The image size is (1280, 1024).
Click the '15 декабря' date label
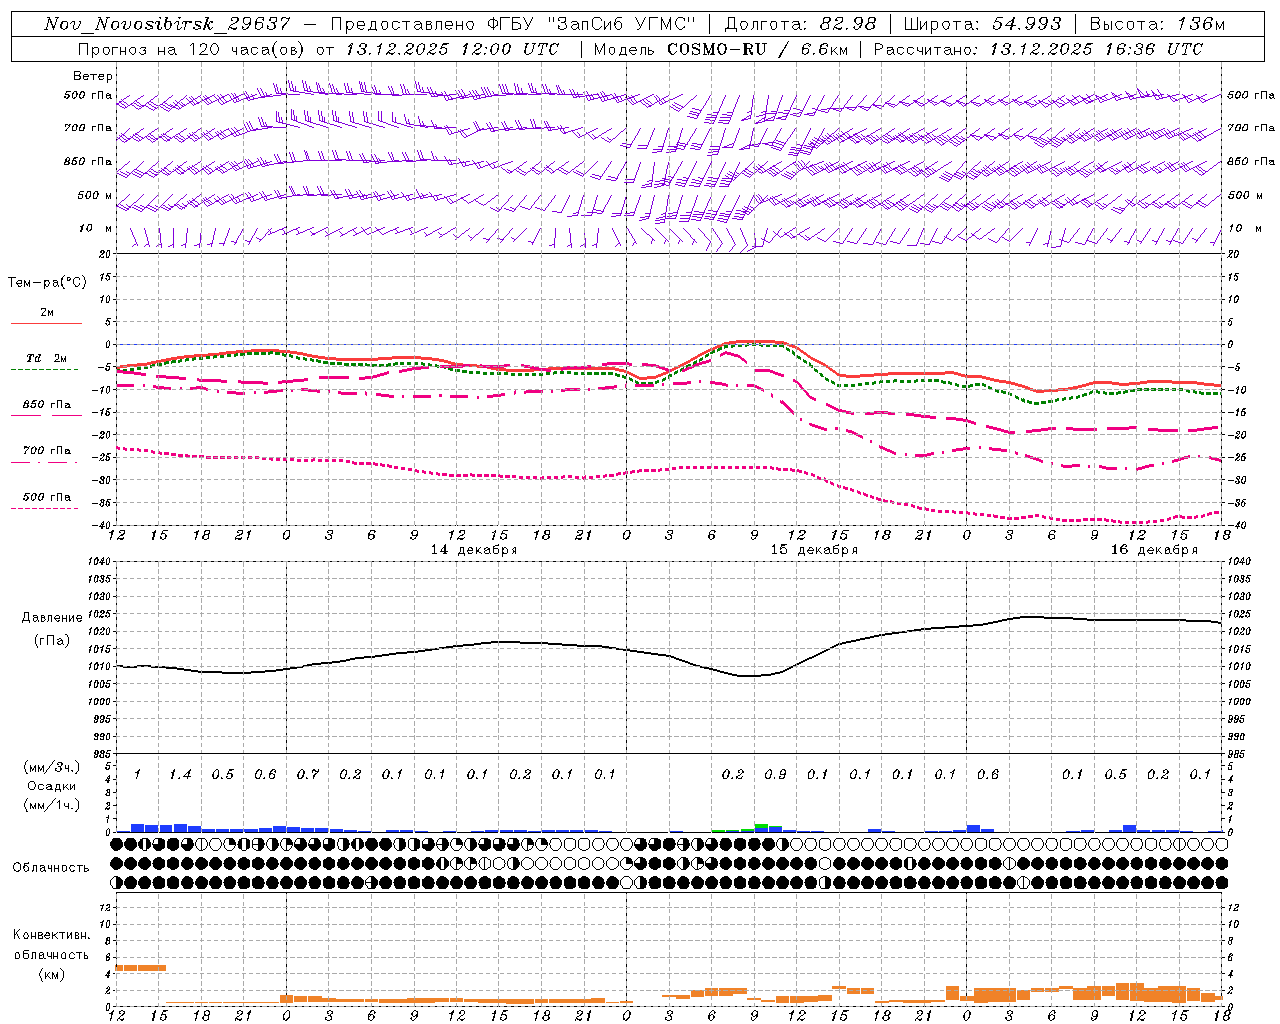coord(814,550)
